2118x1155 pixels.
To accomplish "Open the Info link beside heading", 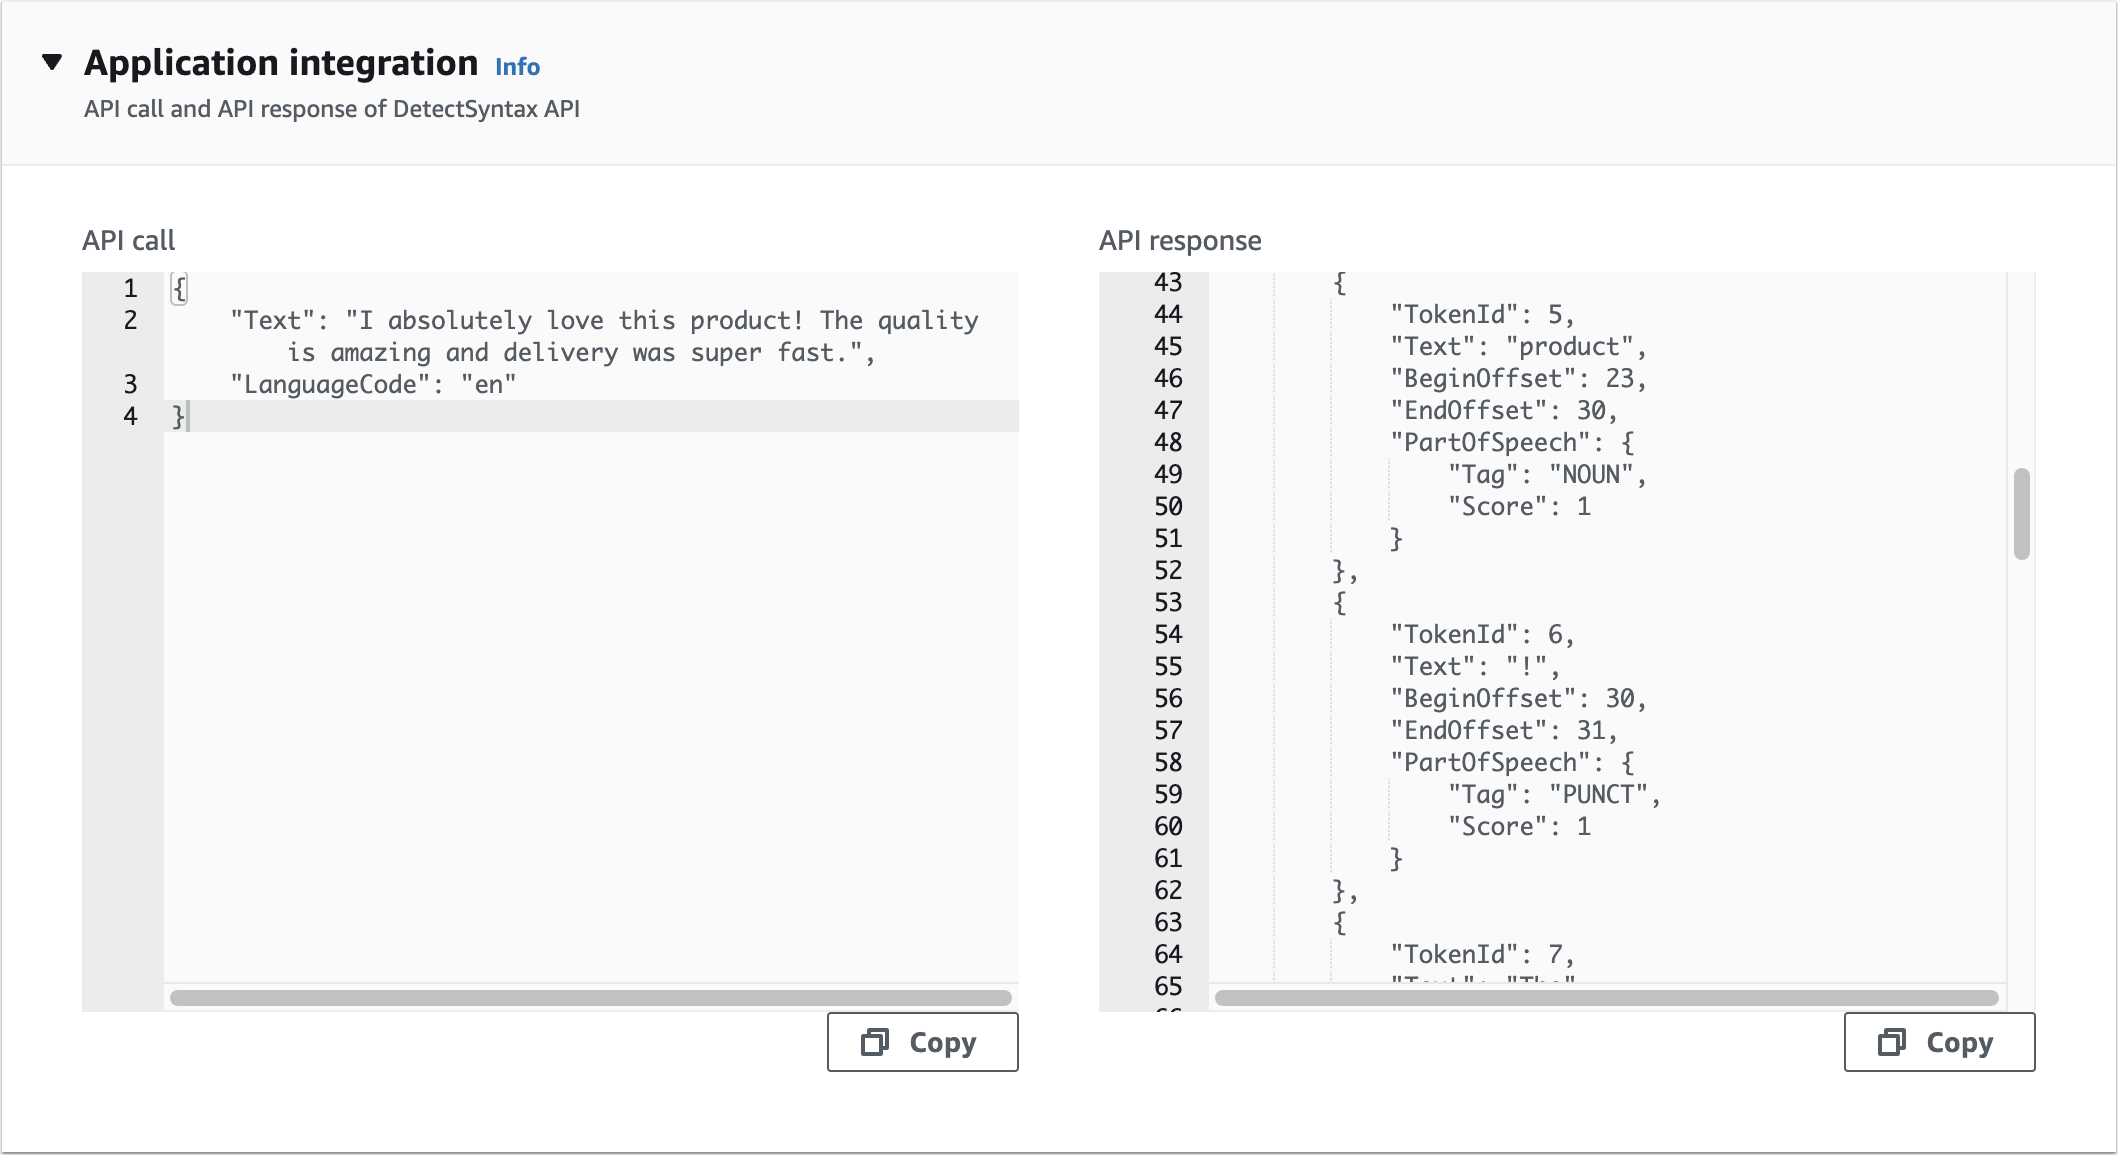I will (517, 67).
